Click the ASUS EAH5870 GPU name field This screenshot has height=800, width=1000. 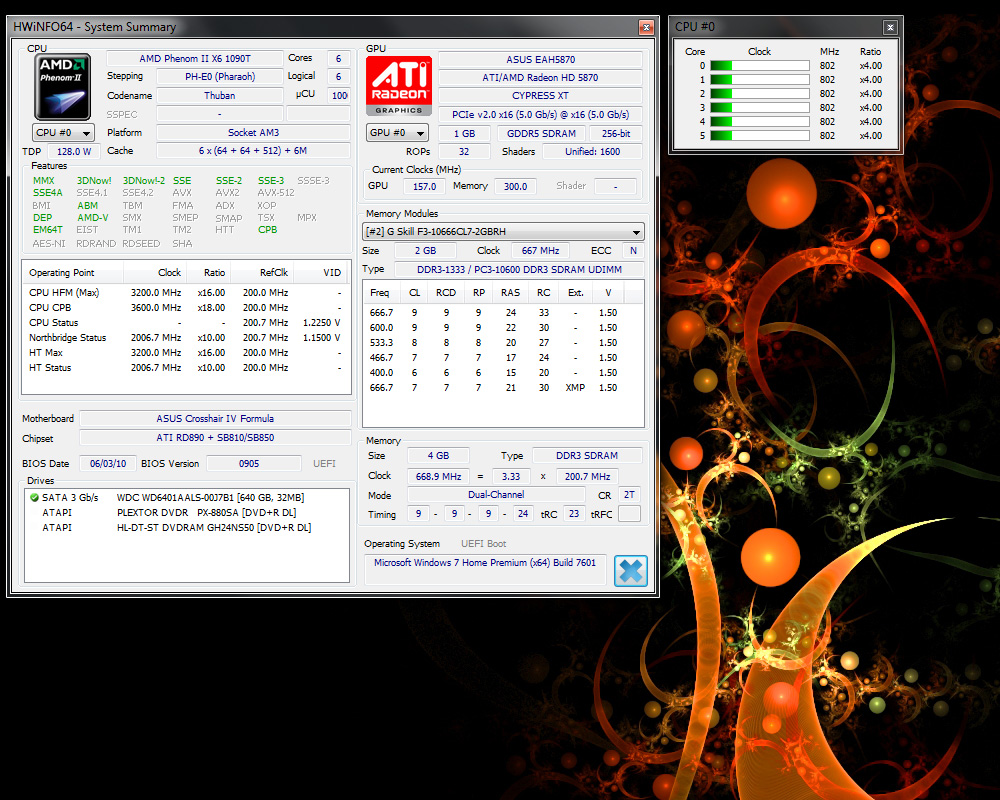tap(540, 59)
